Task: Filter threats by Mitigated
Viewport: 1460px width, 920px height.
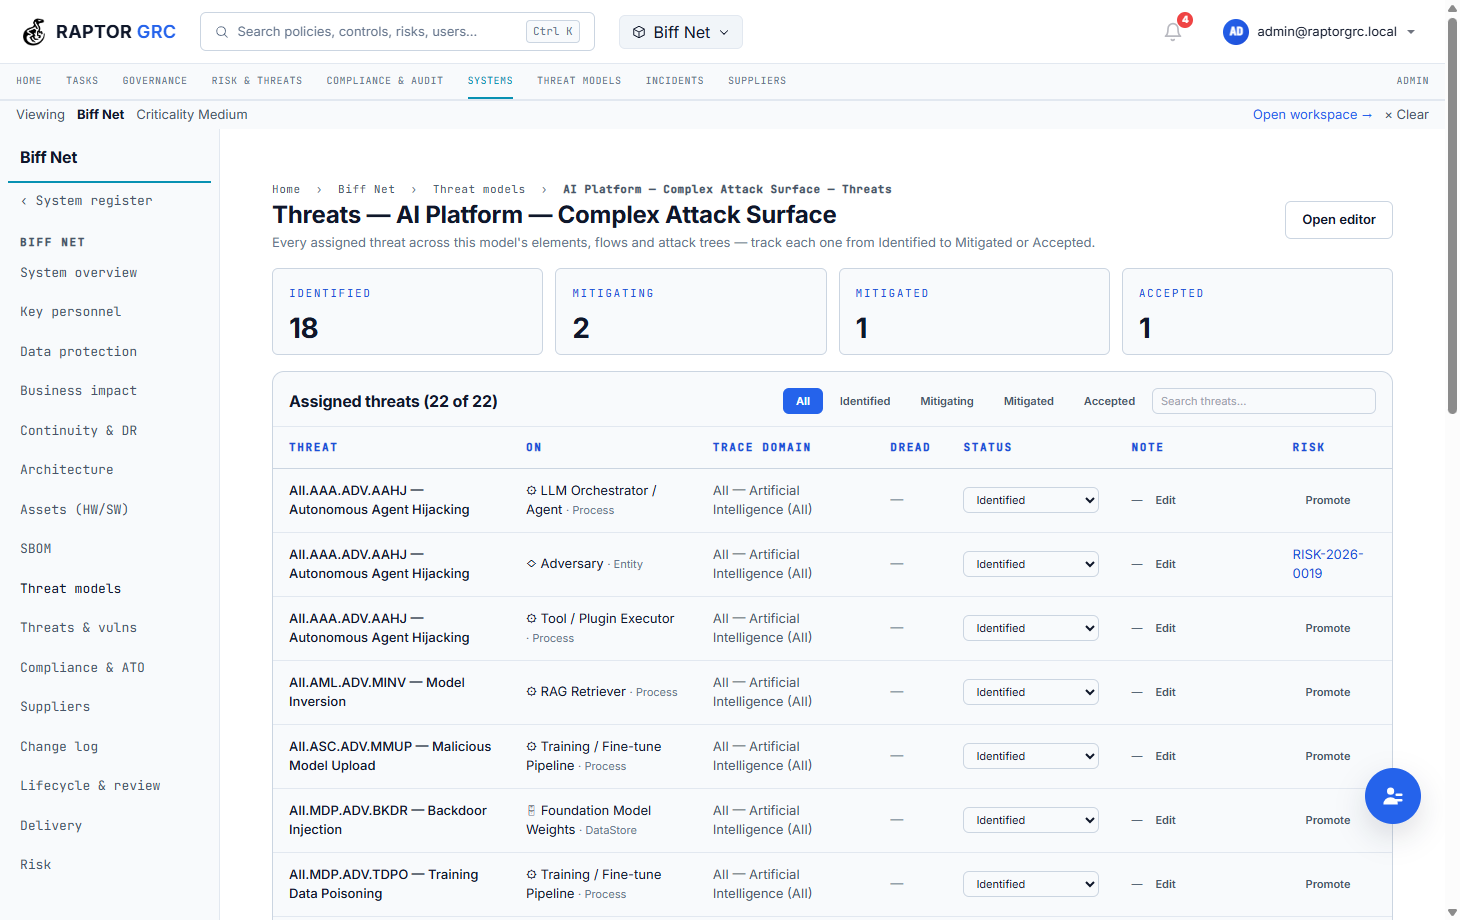Action: (1029, 401)
